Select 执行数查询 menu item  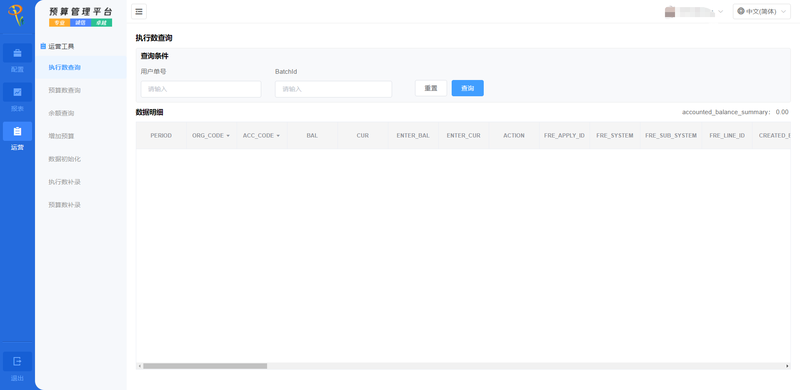pyautogui.click(x=81, y=67)
